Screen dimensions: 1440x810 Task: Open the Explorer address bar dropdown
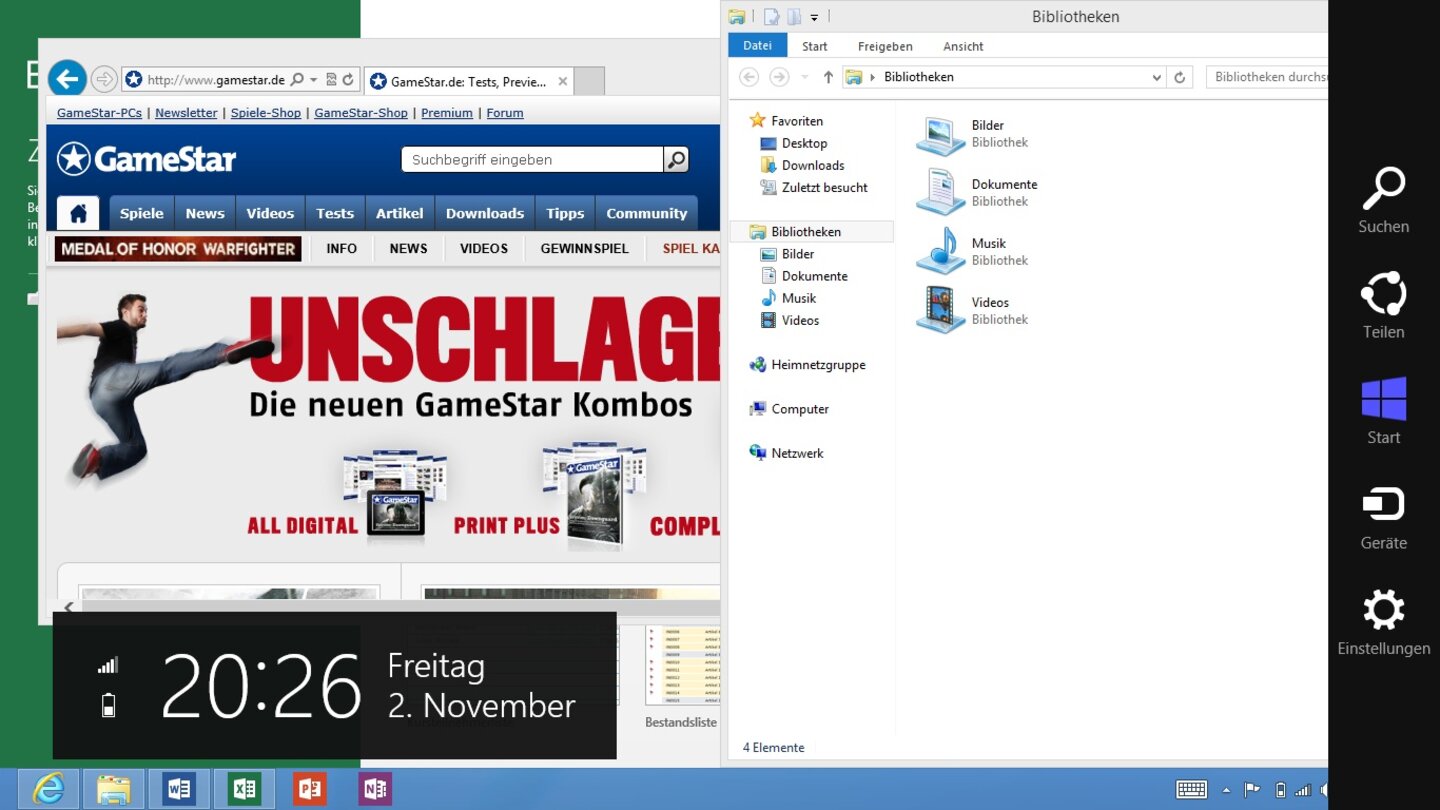pos(1156,77)
